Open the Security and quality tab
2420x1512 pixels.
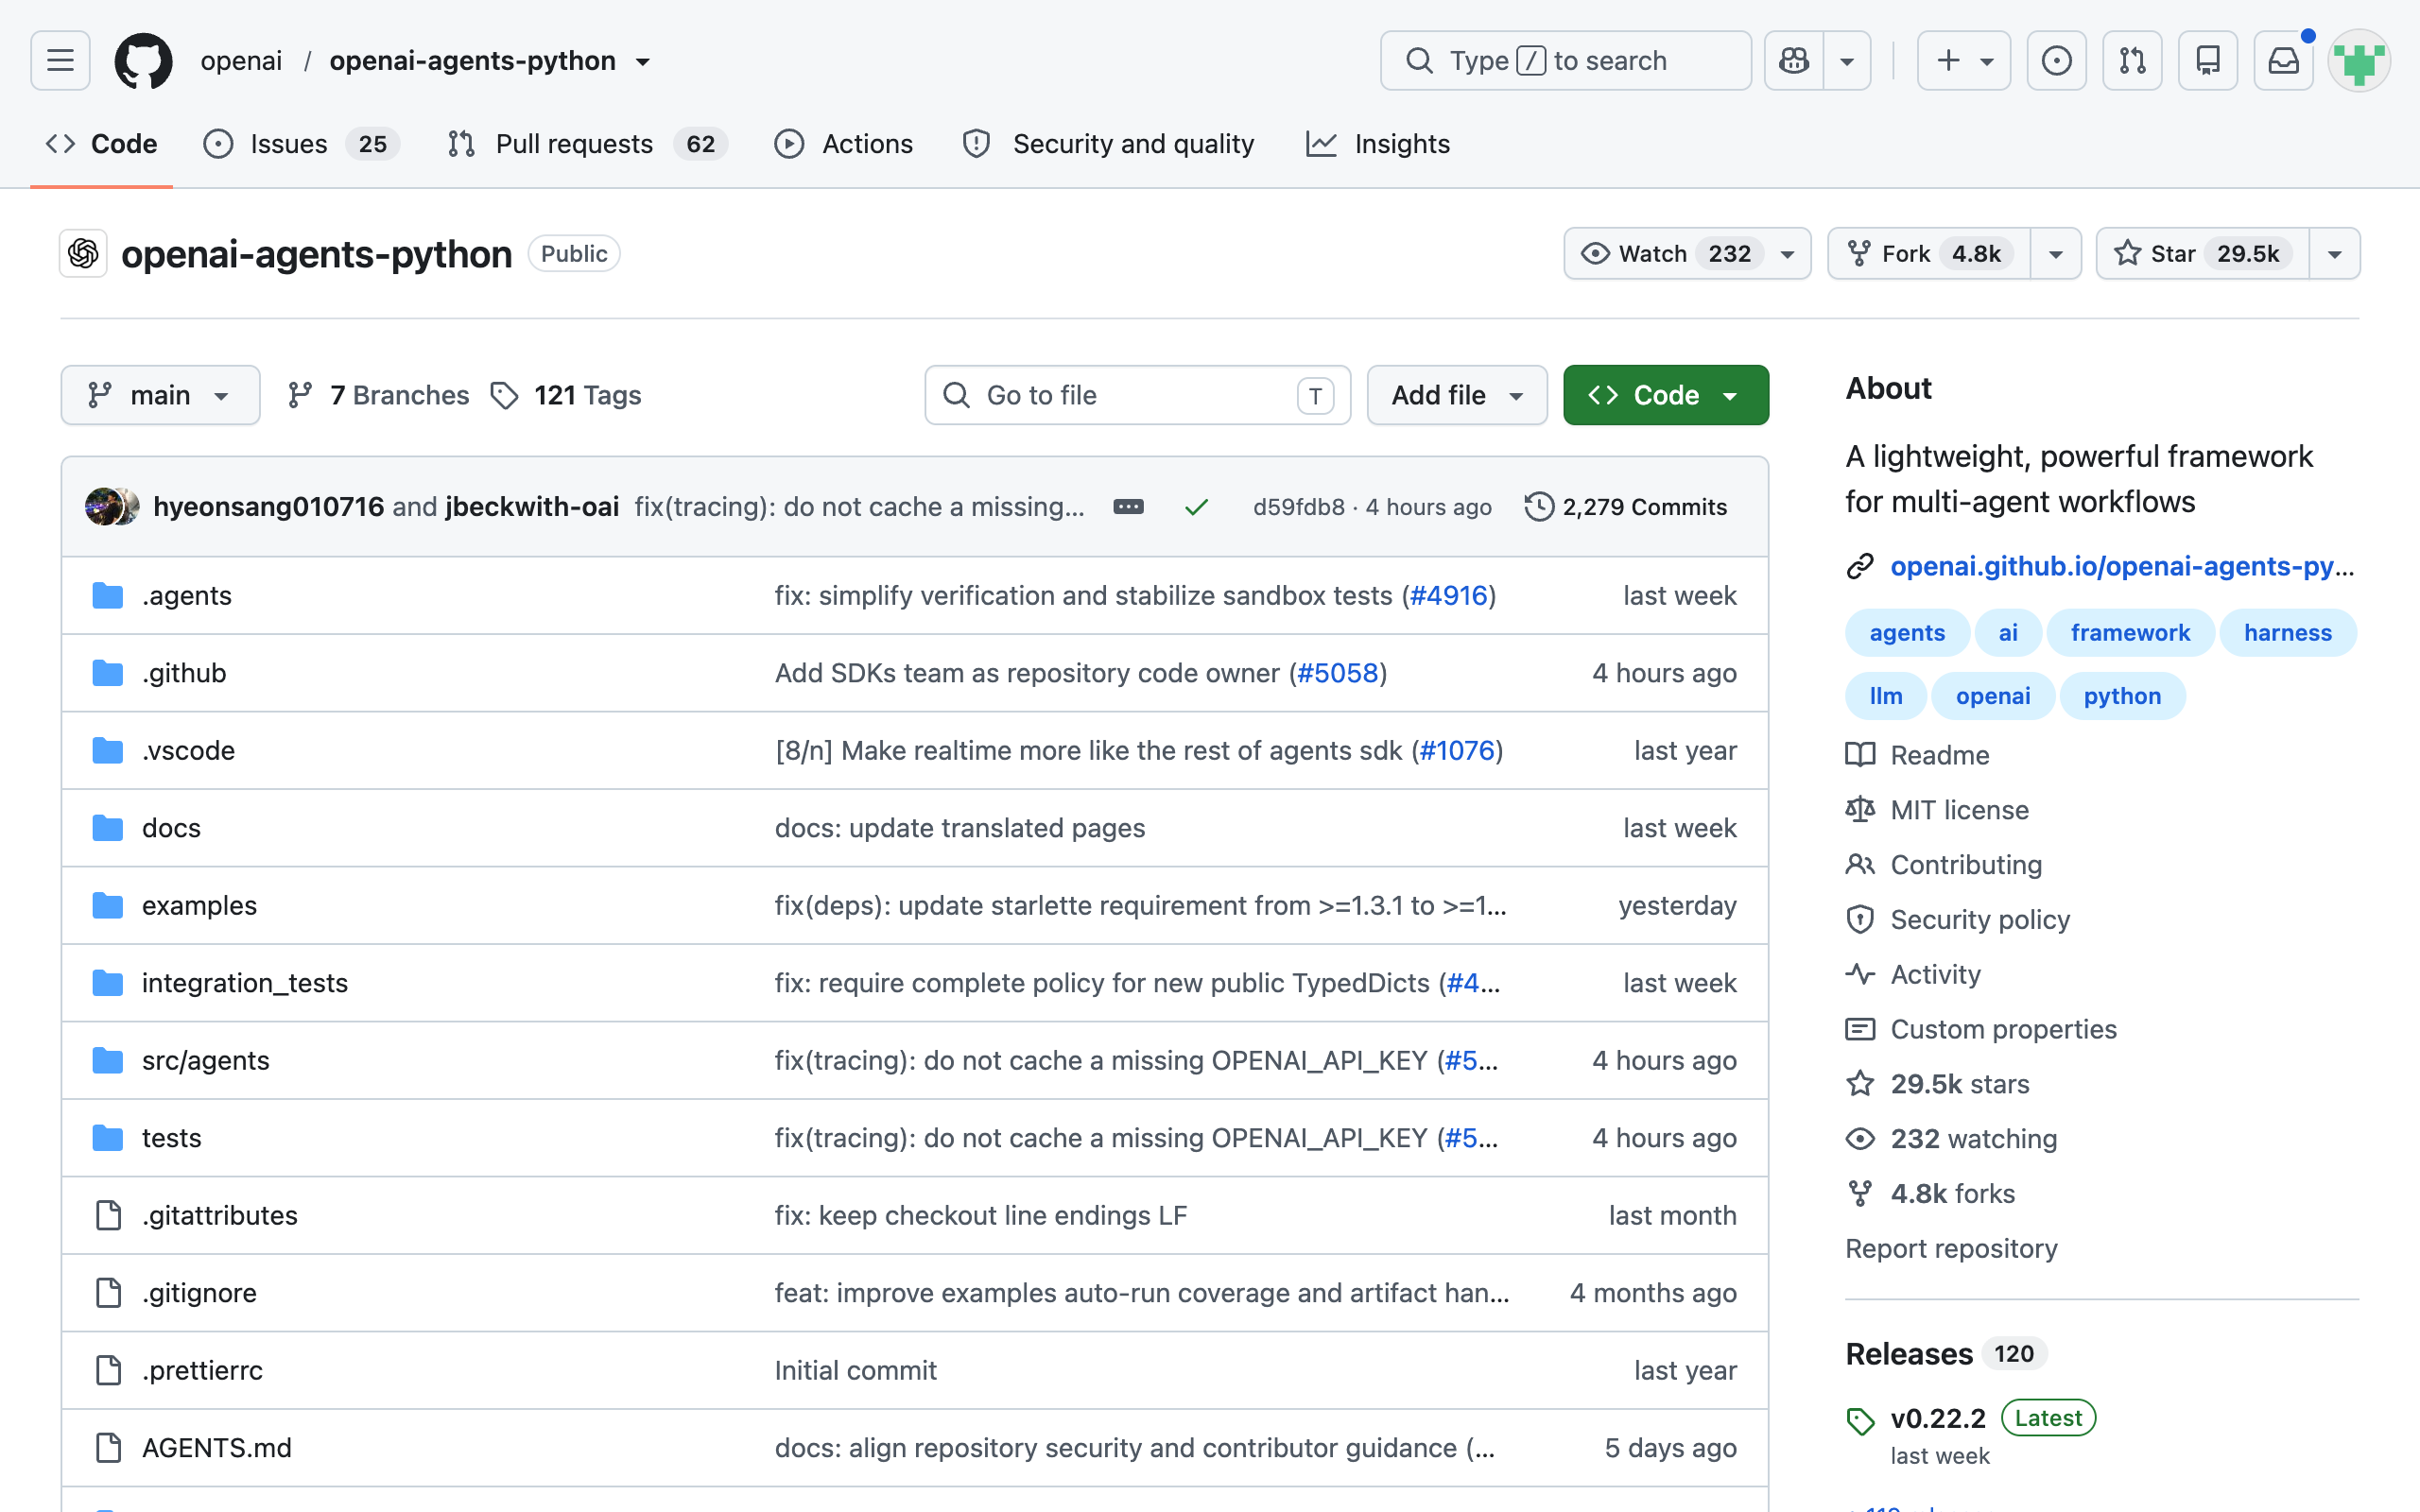[x=1108, y=144]
